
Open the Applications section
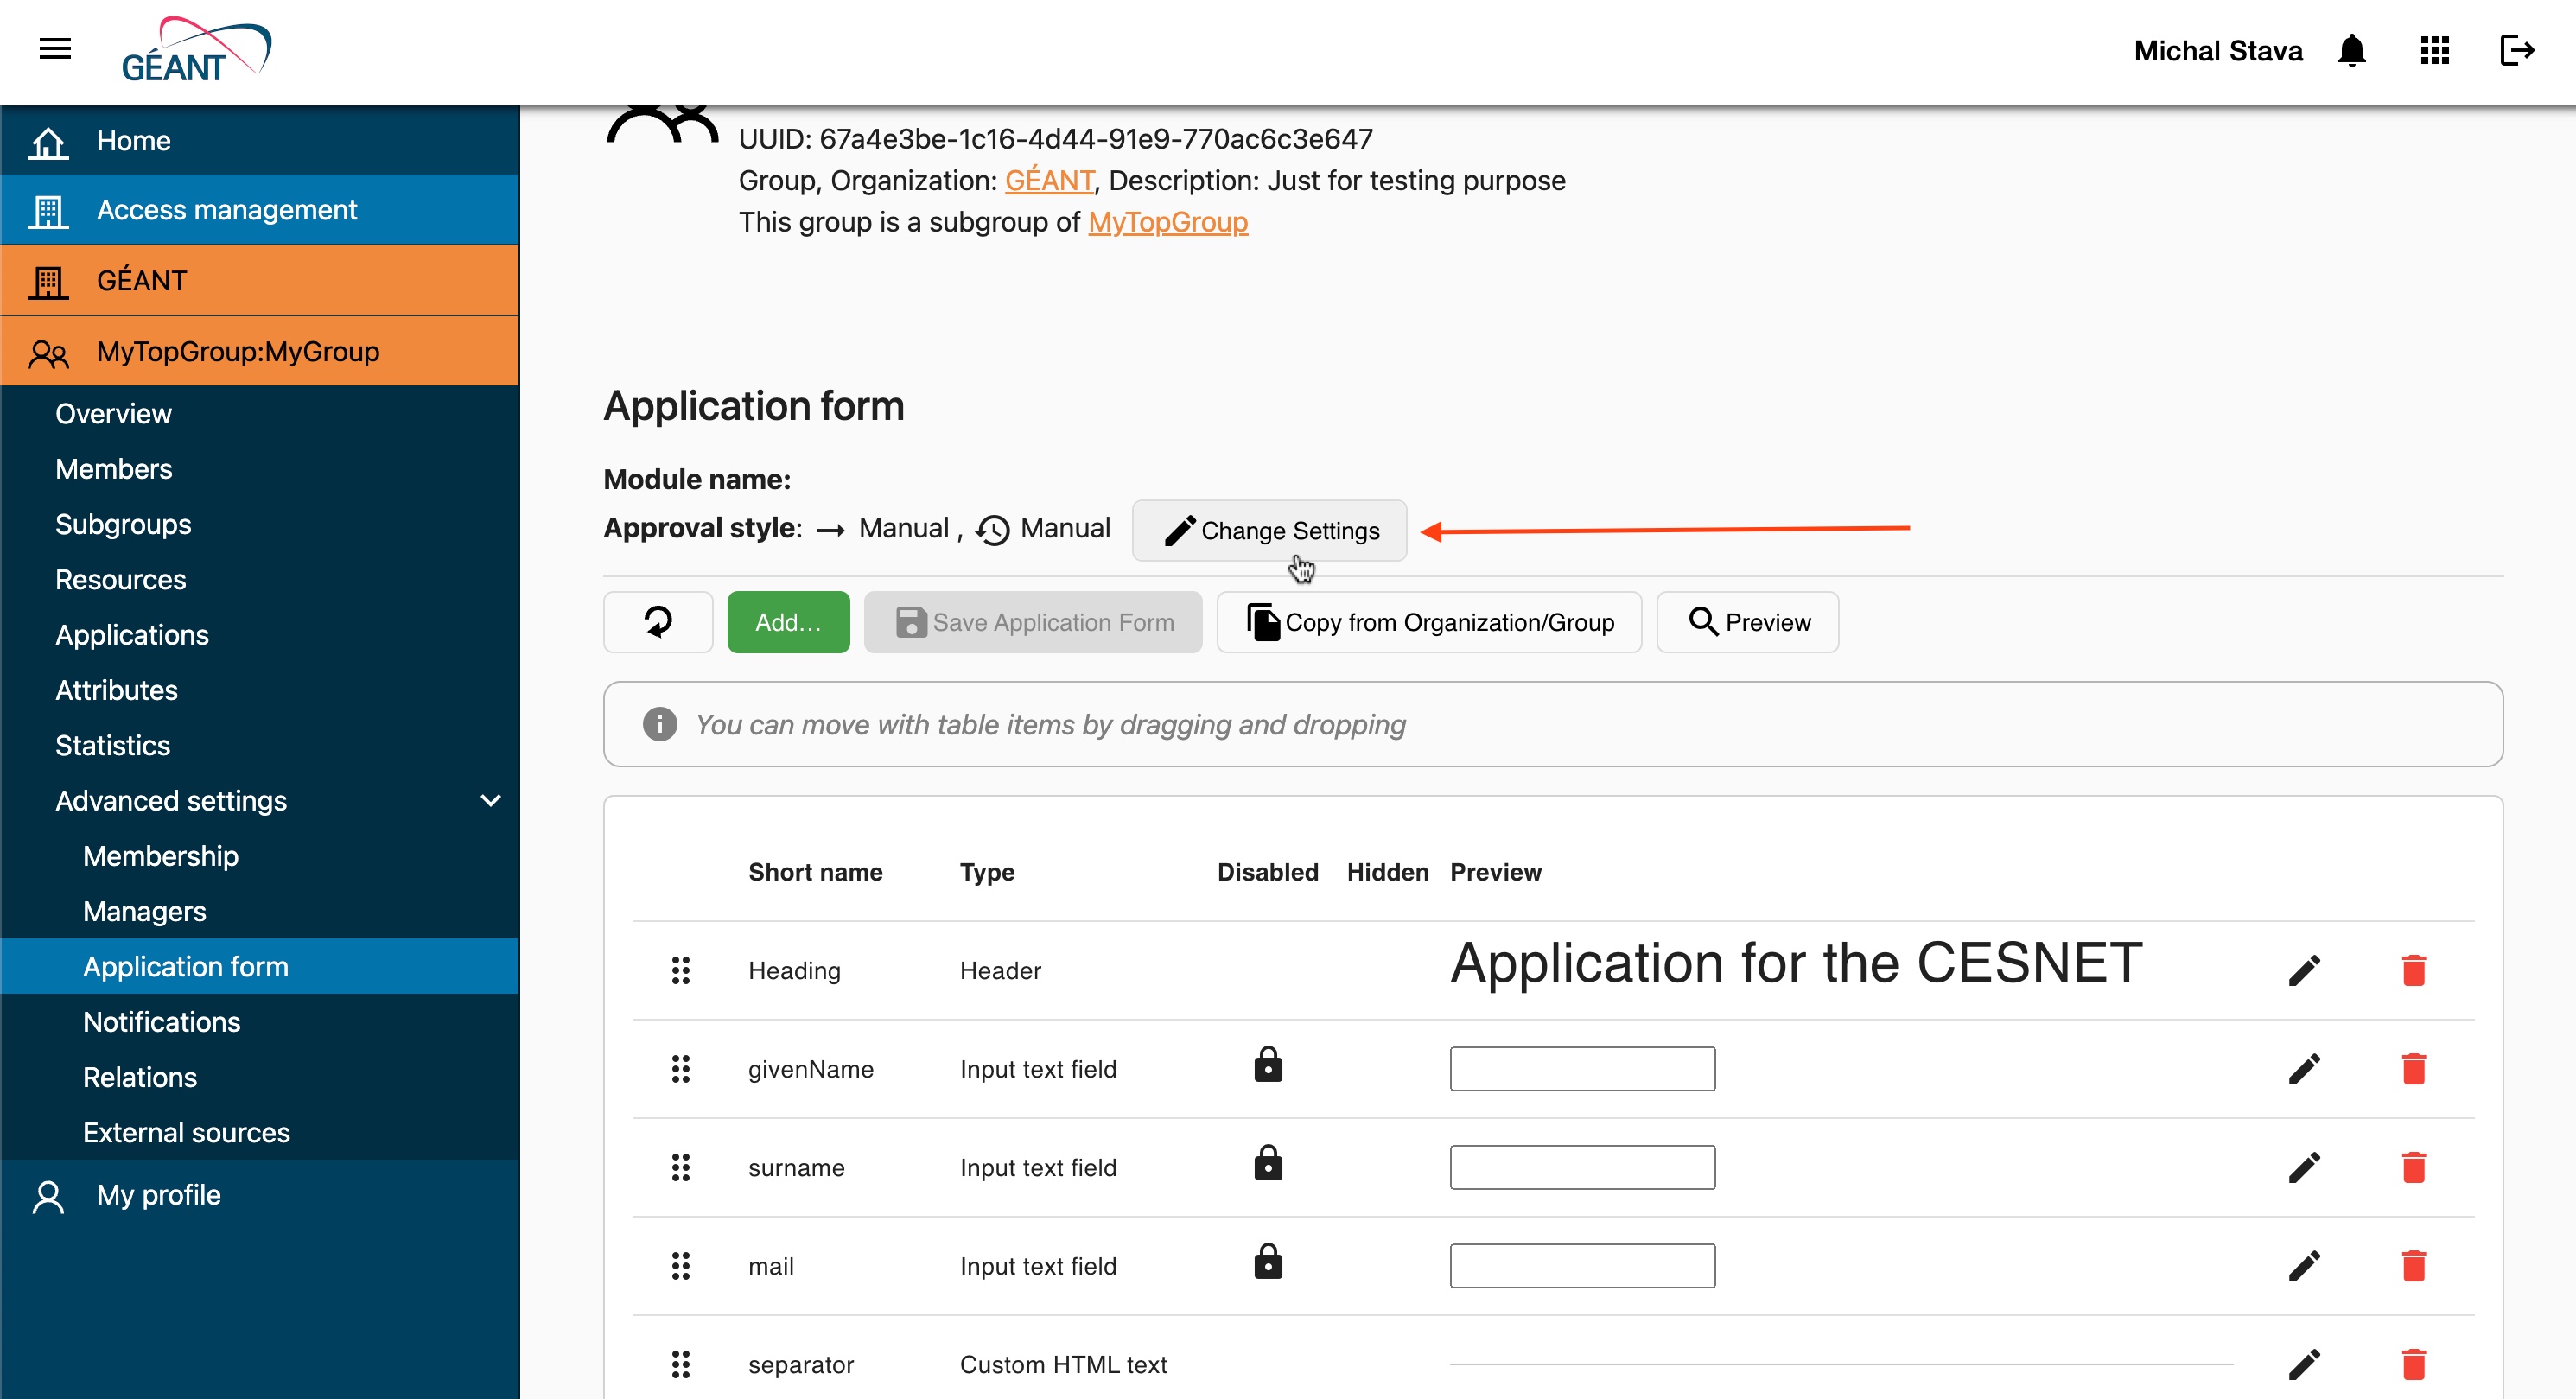[260, 635]
